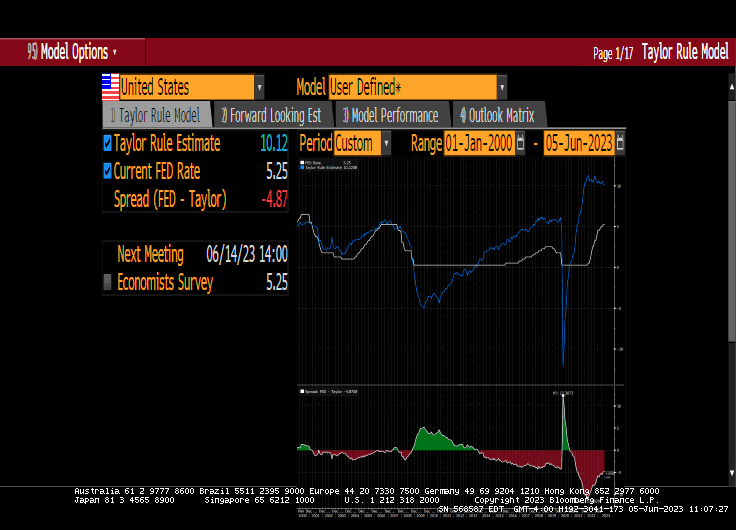Viewport: 736px width, 530px height.
Task: Click the blue Taylor Rule Estimate legend swatch
Action: [x=303, y=166]
